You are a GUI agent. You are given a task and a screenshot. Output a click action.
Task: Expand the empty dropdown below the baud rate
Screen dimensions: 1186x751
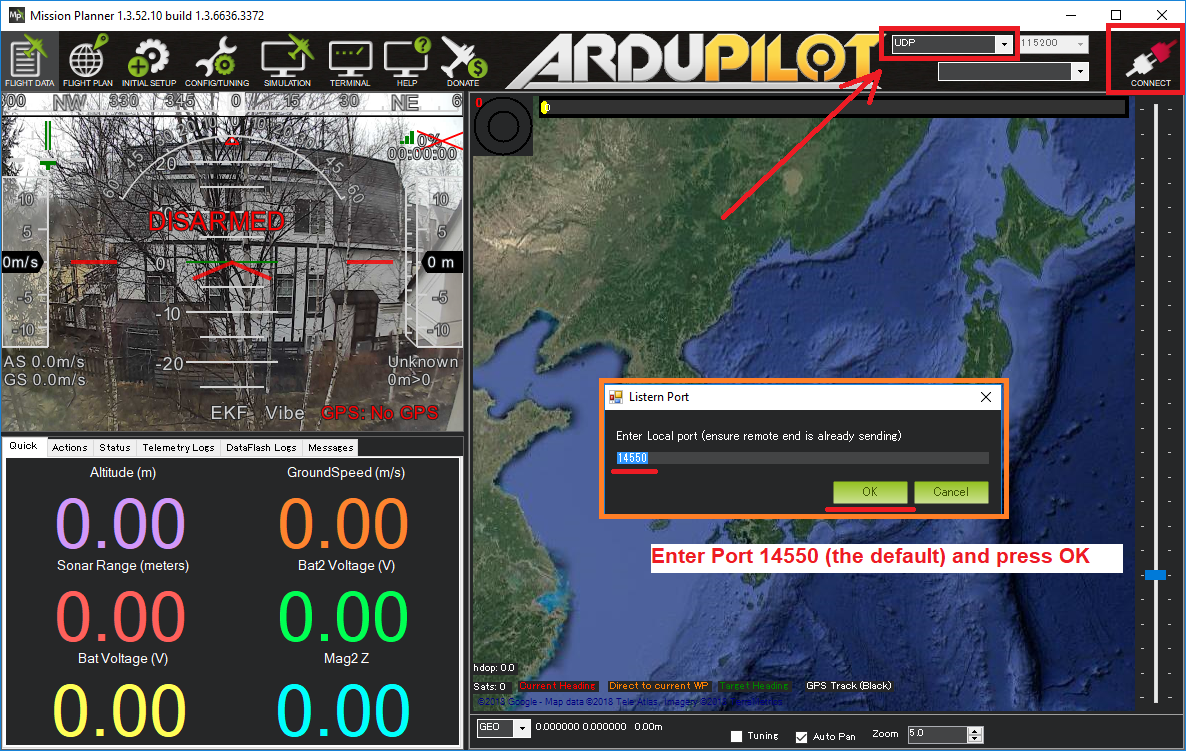1078,72
